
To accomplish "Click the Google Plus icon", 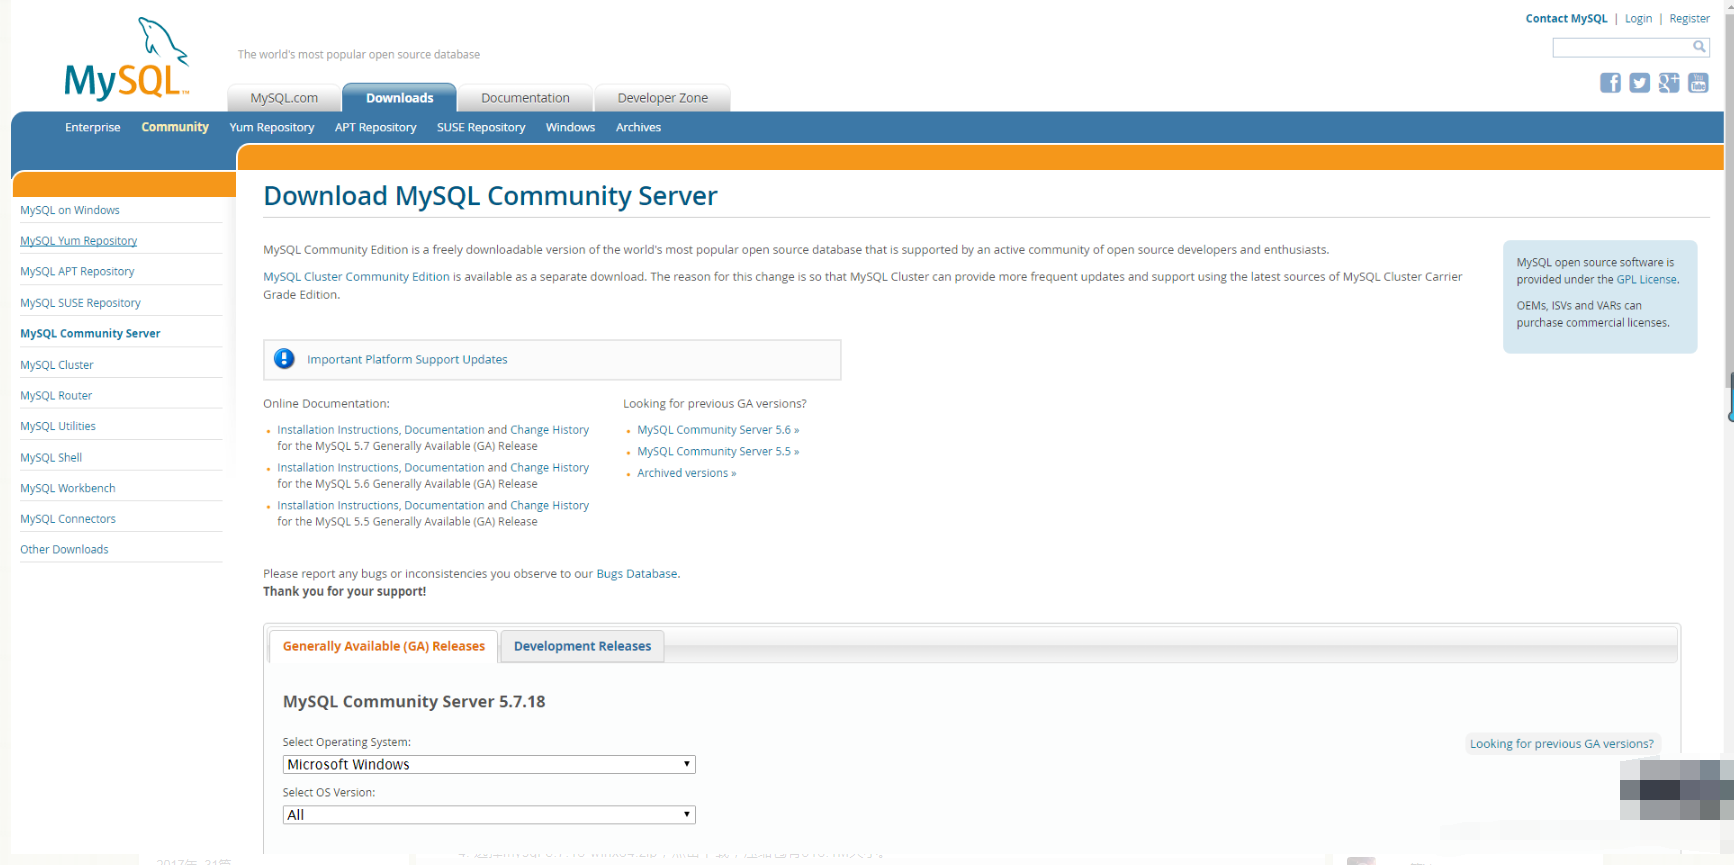I will [1668, 83].
